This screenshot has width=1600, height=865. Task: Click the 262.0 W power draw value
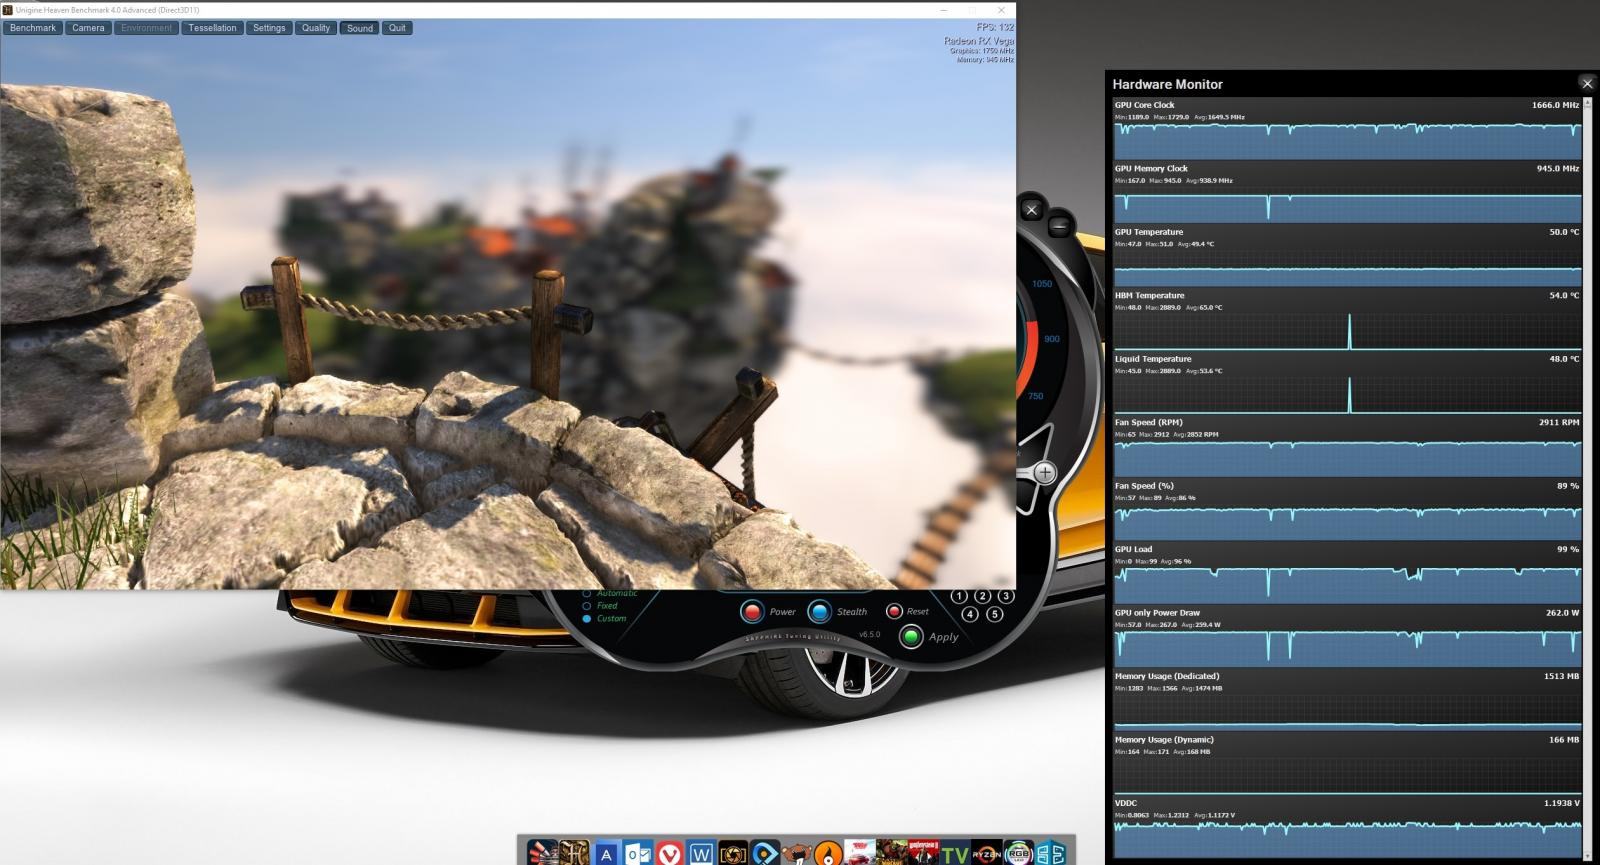1562,613
